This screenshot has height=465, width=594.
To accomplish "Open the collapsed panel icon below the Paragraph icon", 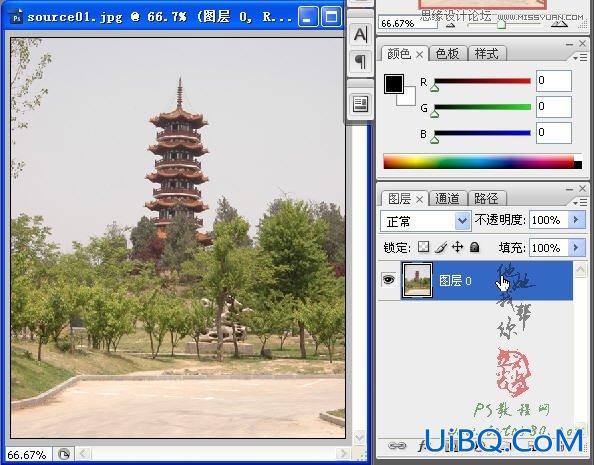I will [x=360, y=104].
